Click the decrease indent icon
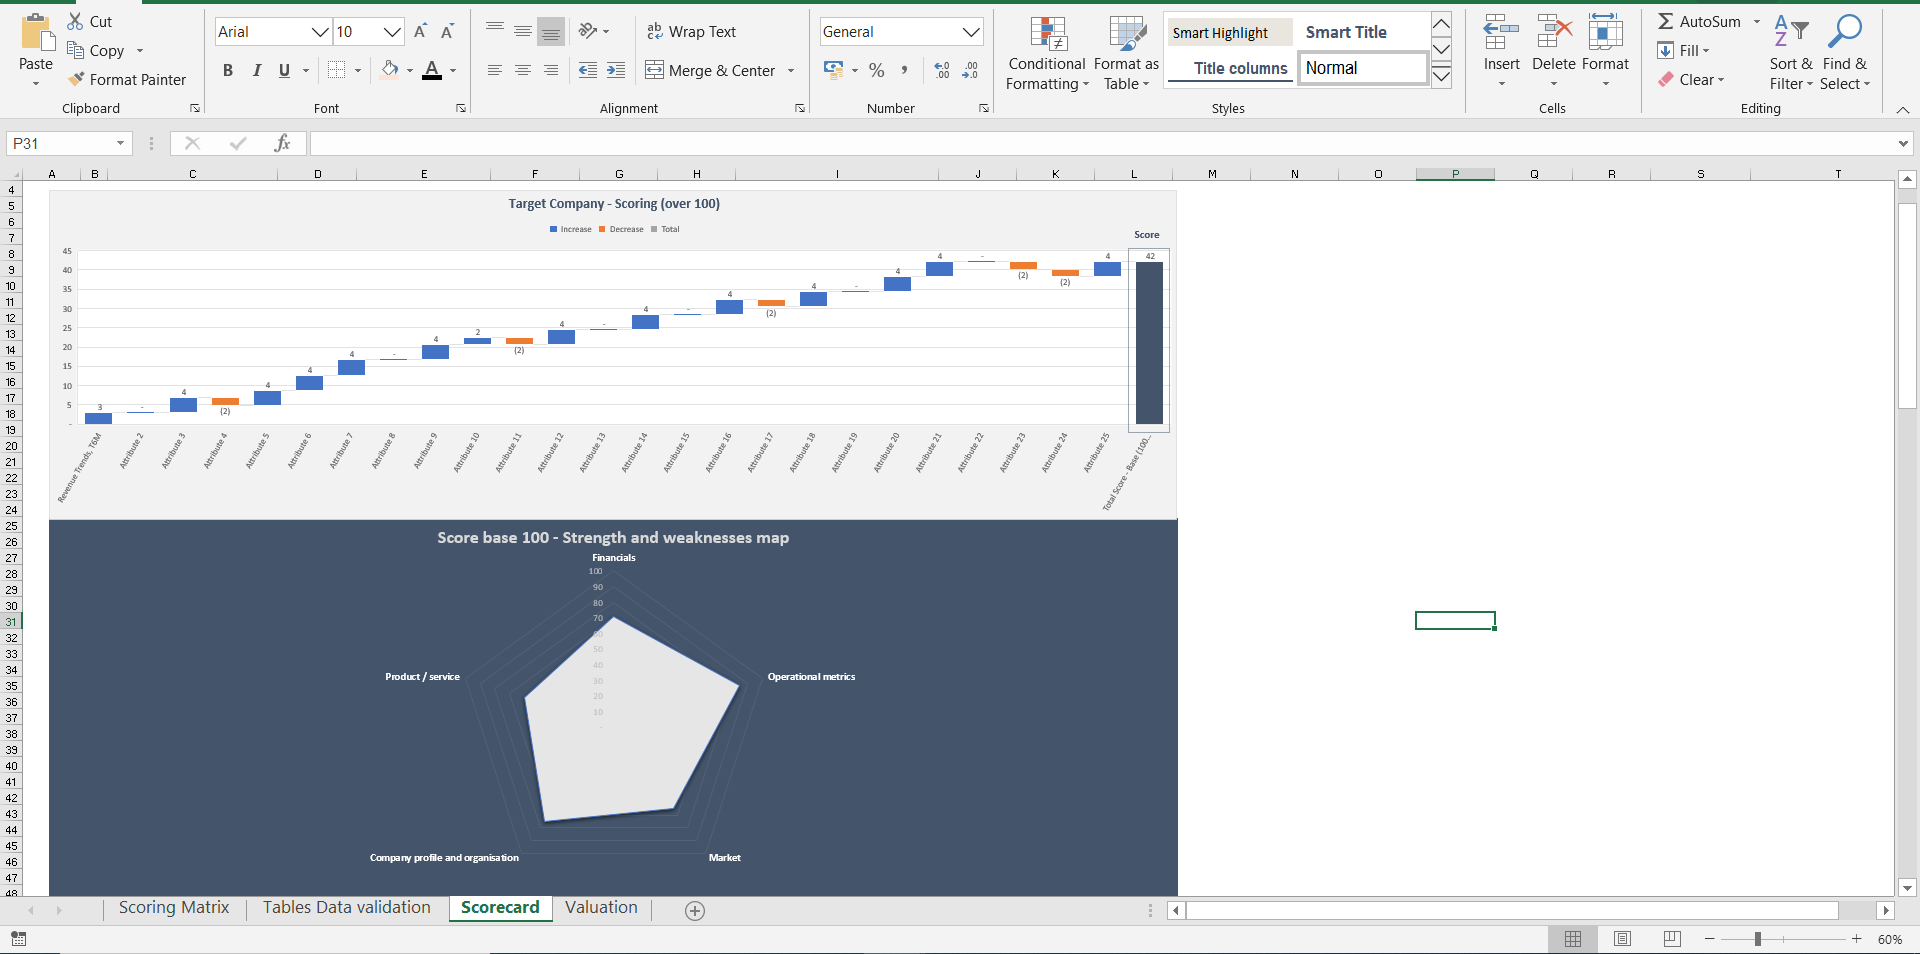 [x=588, y=70]
